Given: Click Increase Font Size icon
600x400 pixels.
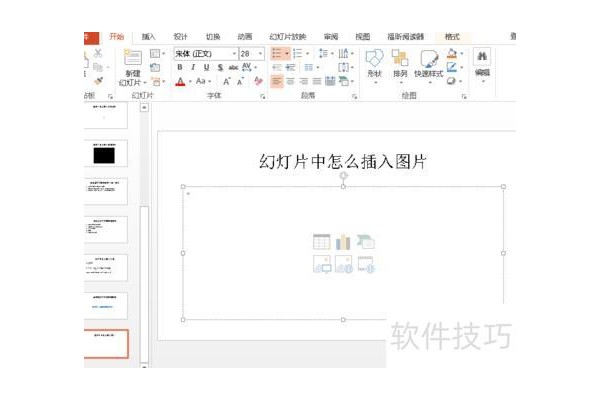Looking at the screenshot, I should pos(227,81).
